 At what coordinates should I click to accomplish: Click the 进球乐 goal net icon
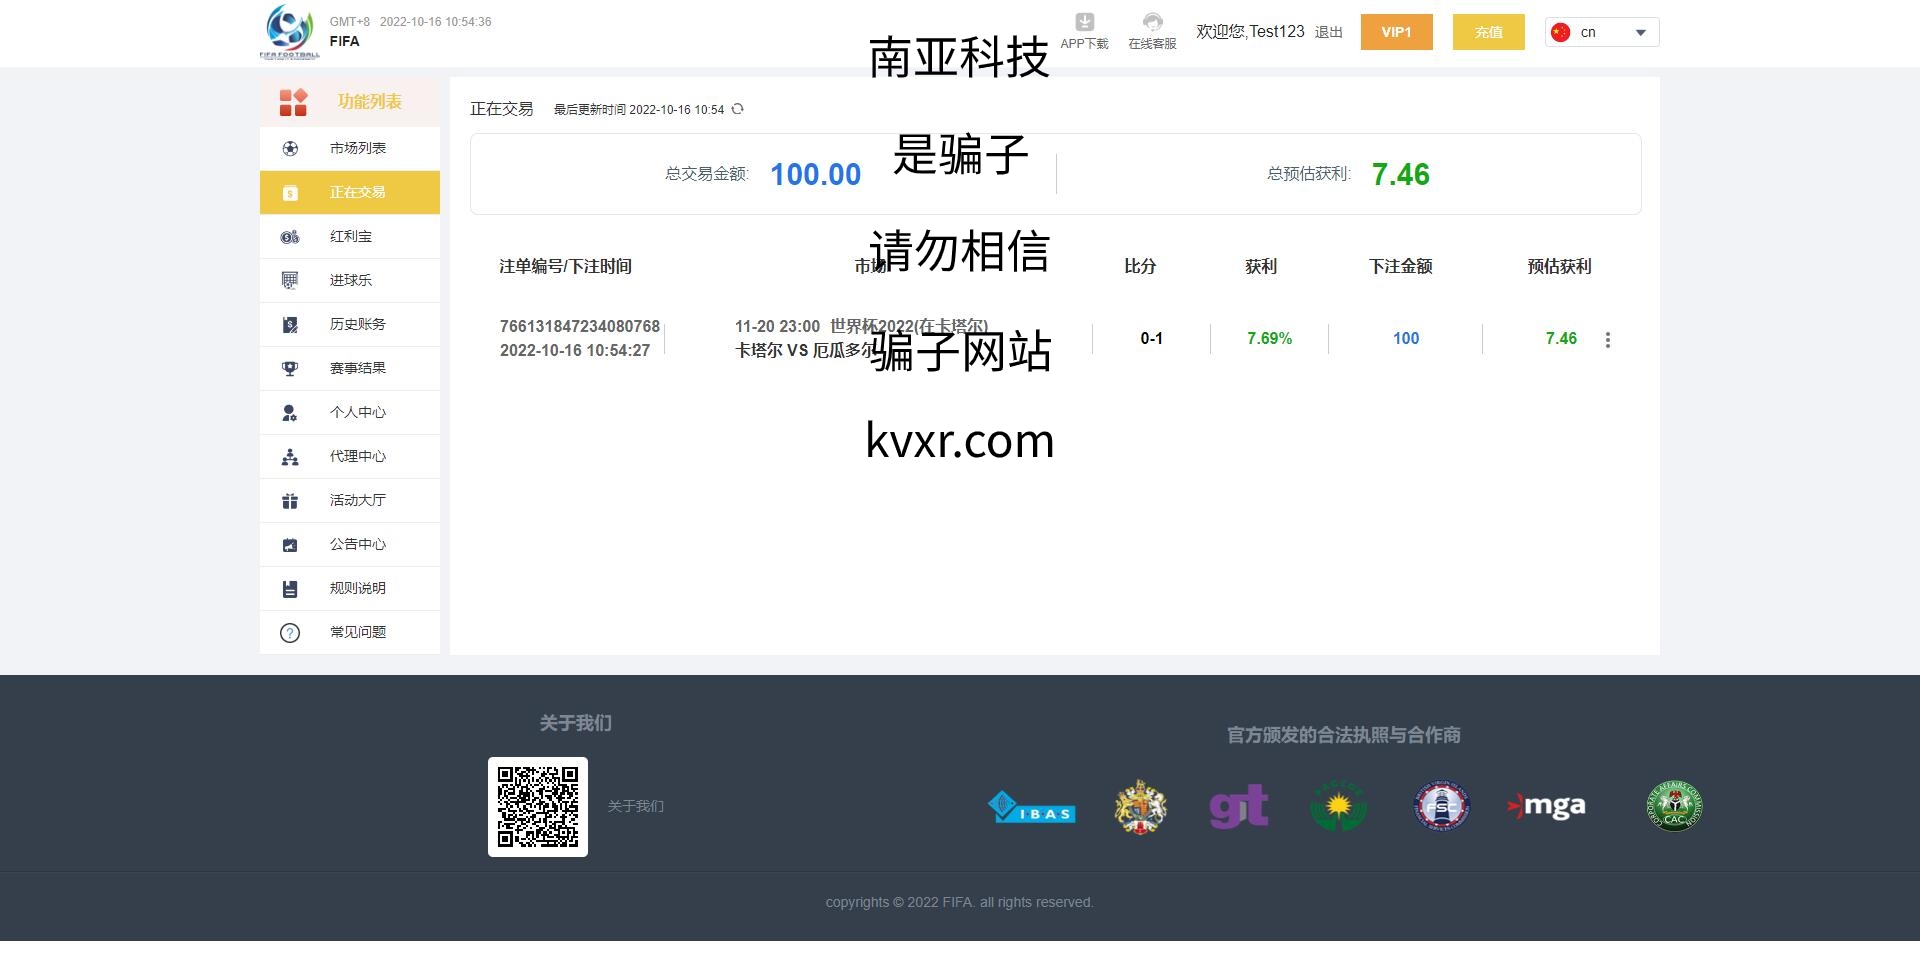tap(290, 280)
